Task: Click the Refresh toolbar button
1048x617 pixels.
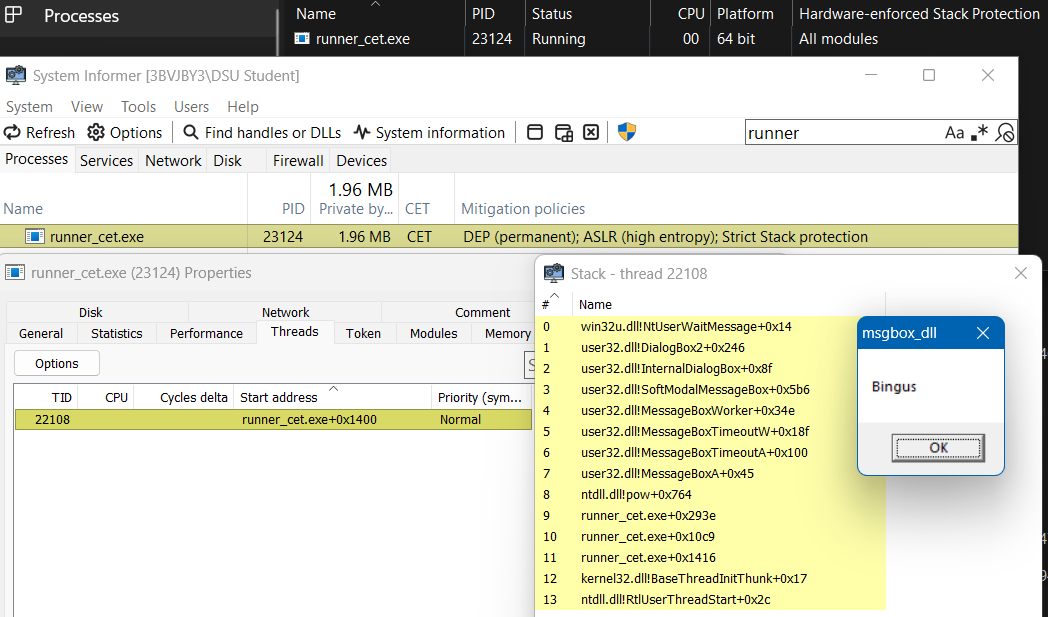Action: tap(39, 132)
